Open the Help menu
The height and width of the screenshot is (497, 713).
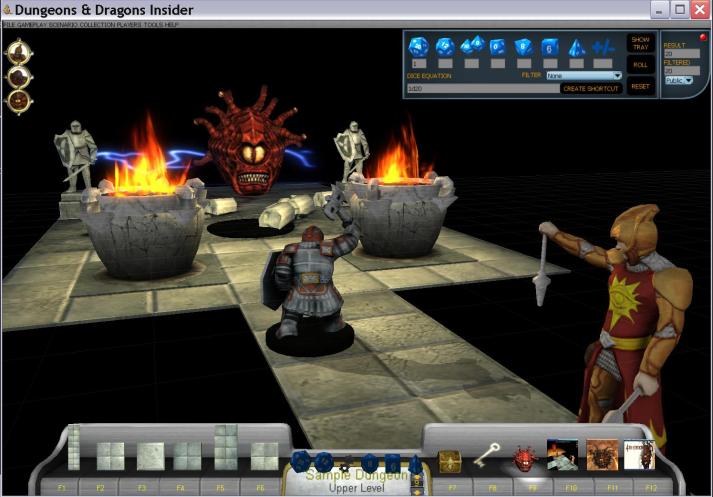(171, 25)
